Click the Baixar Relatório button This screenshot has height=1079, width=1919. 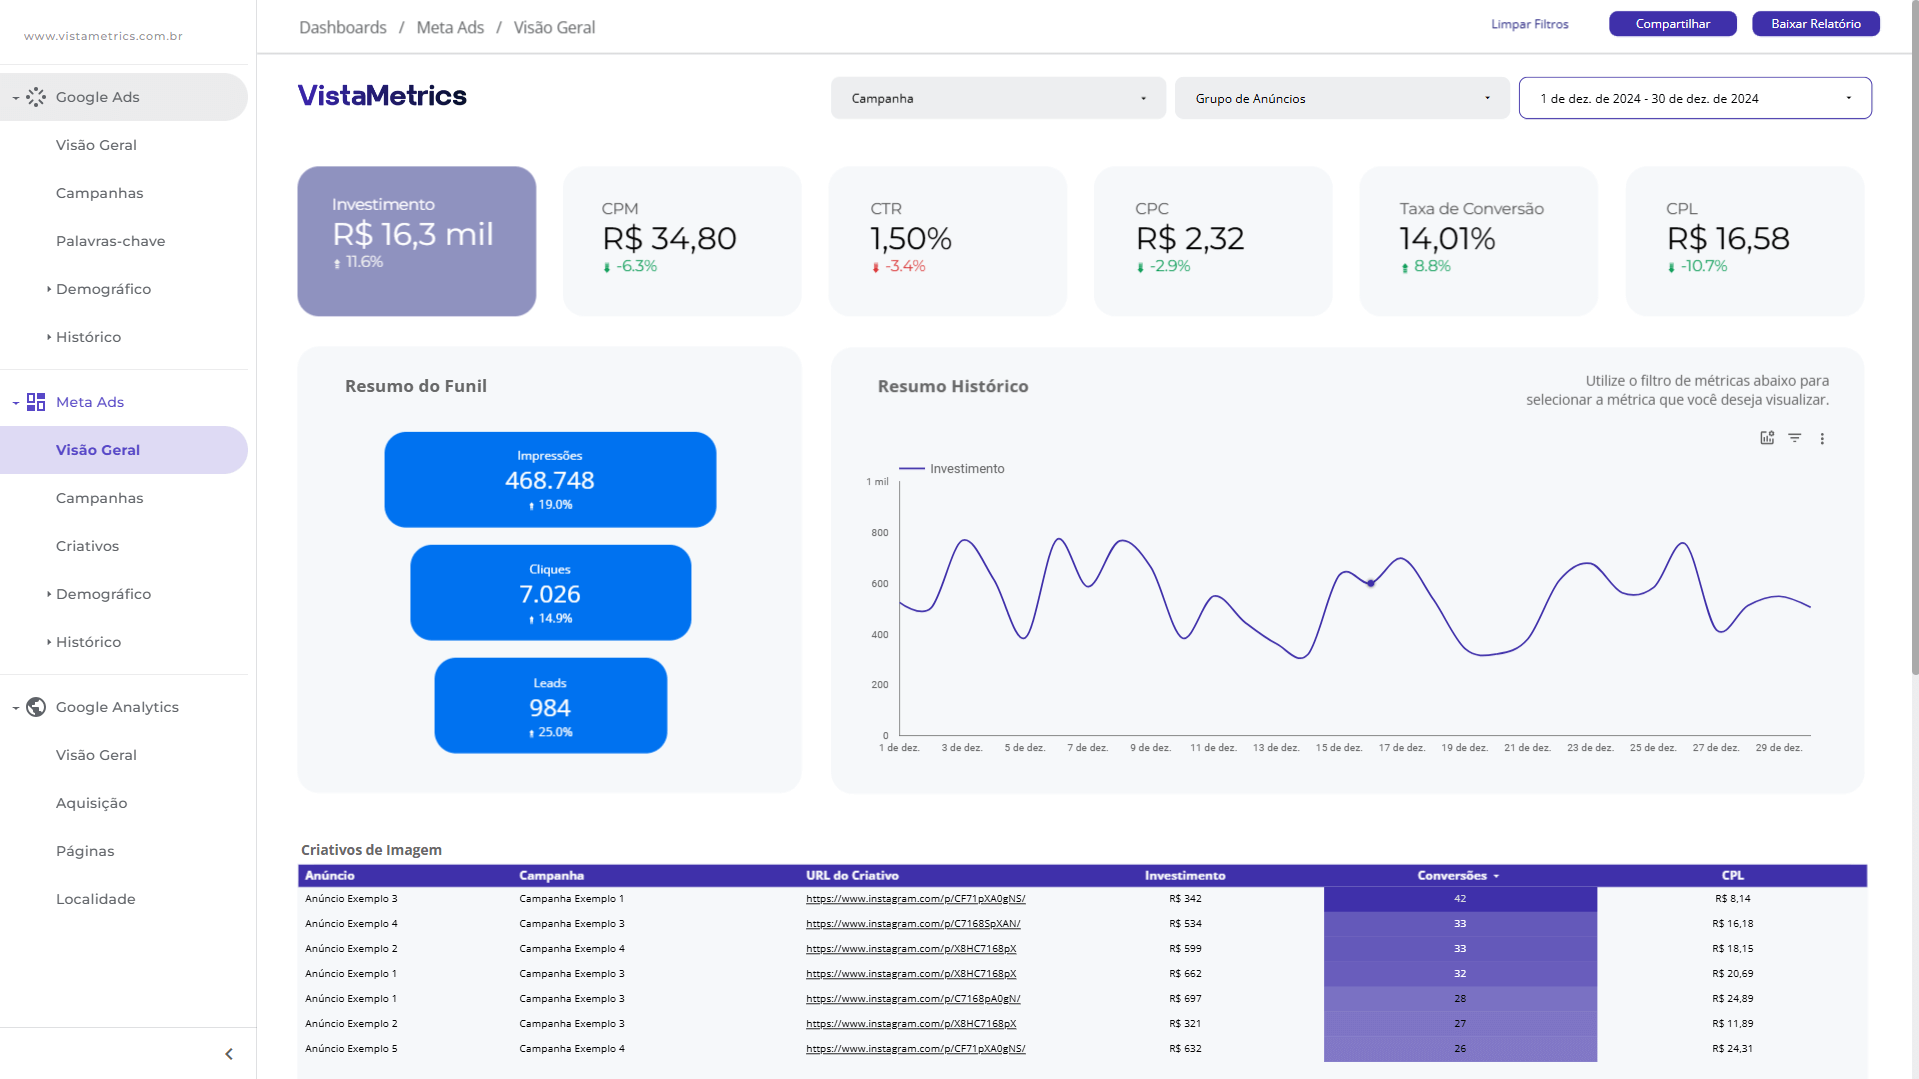[x=1815, y=24]
